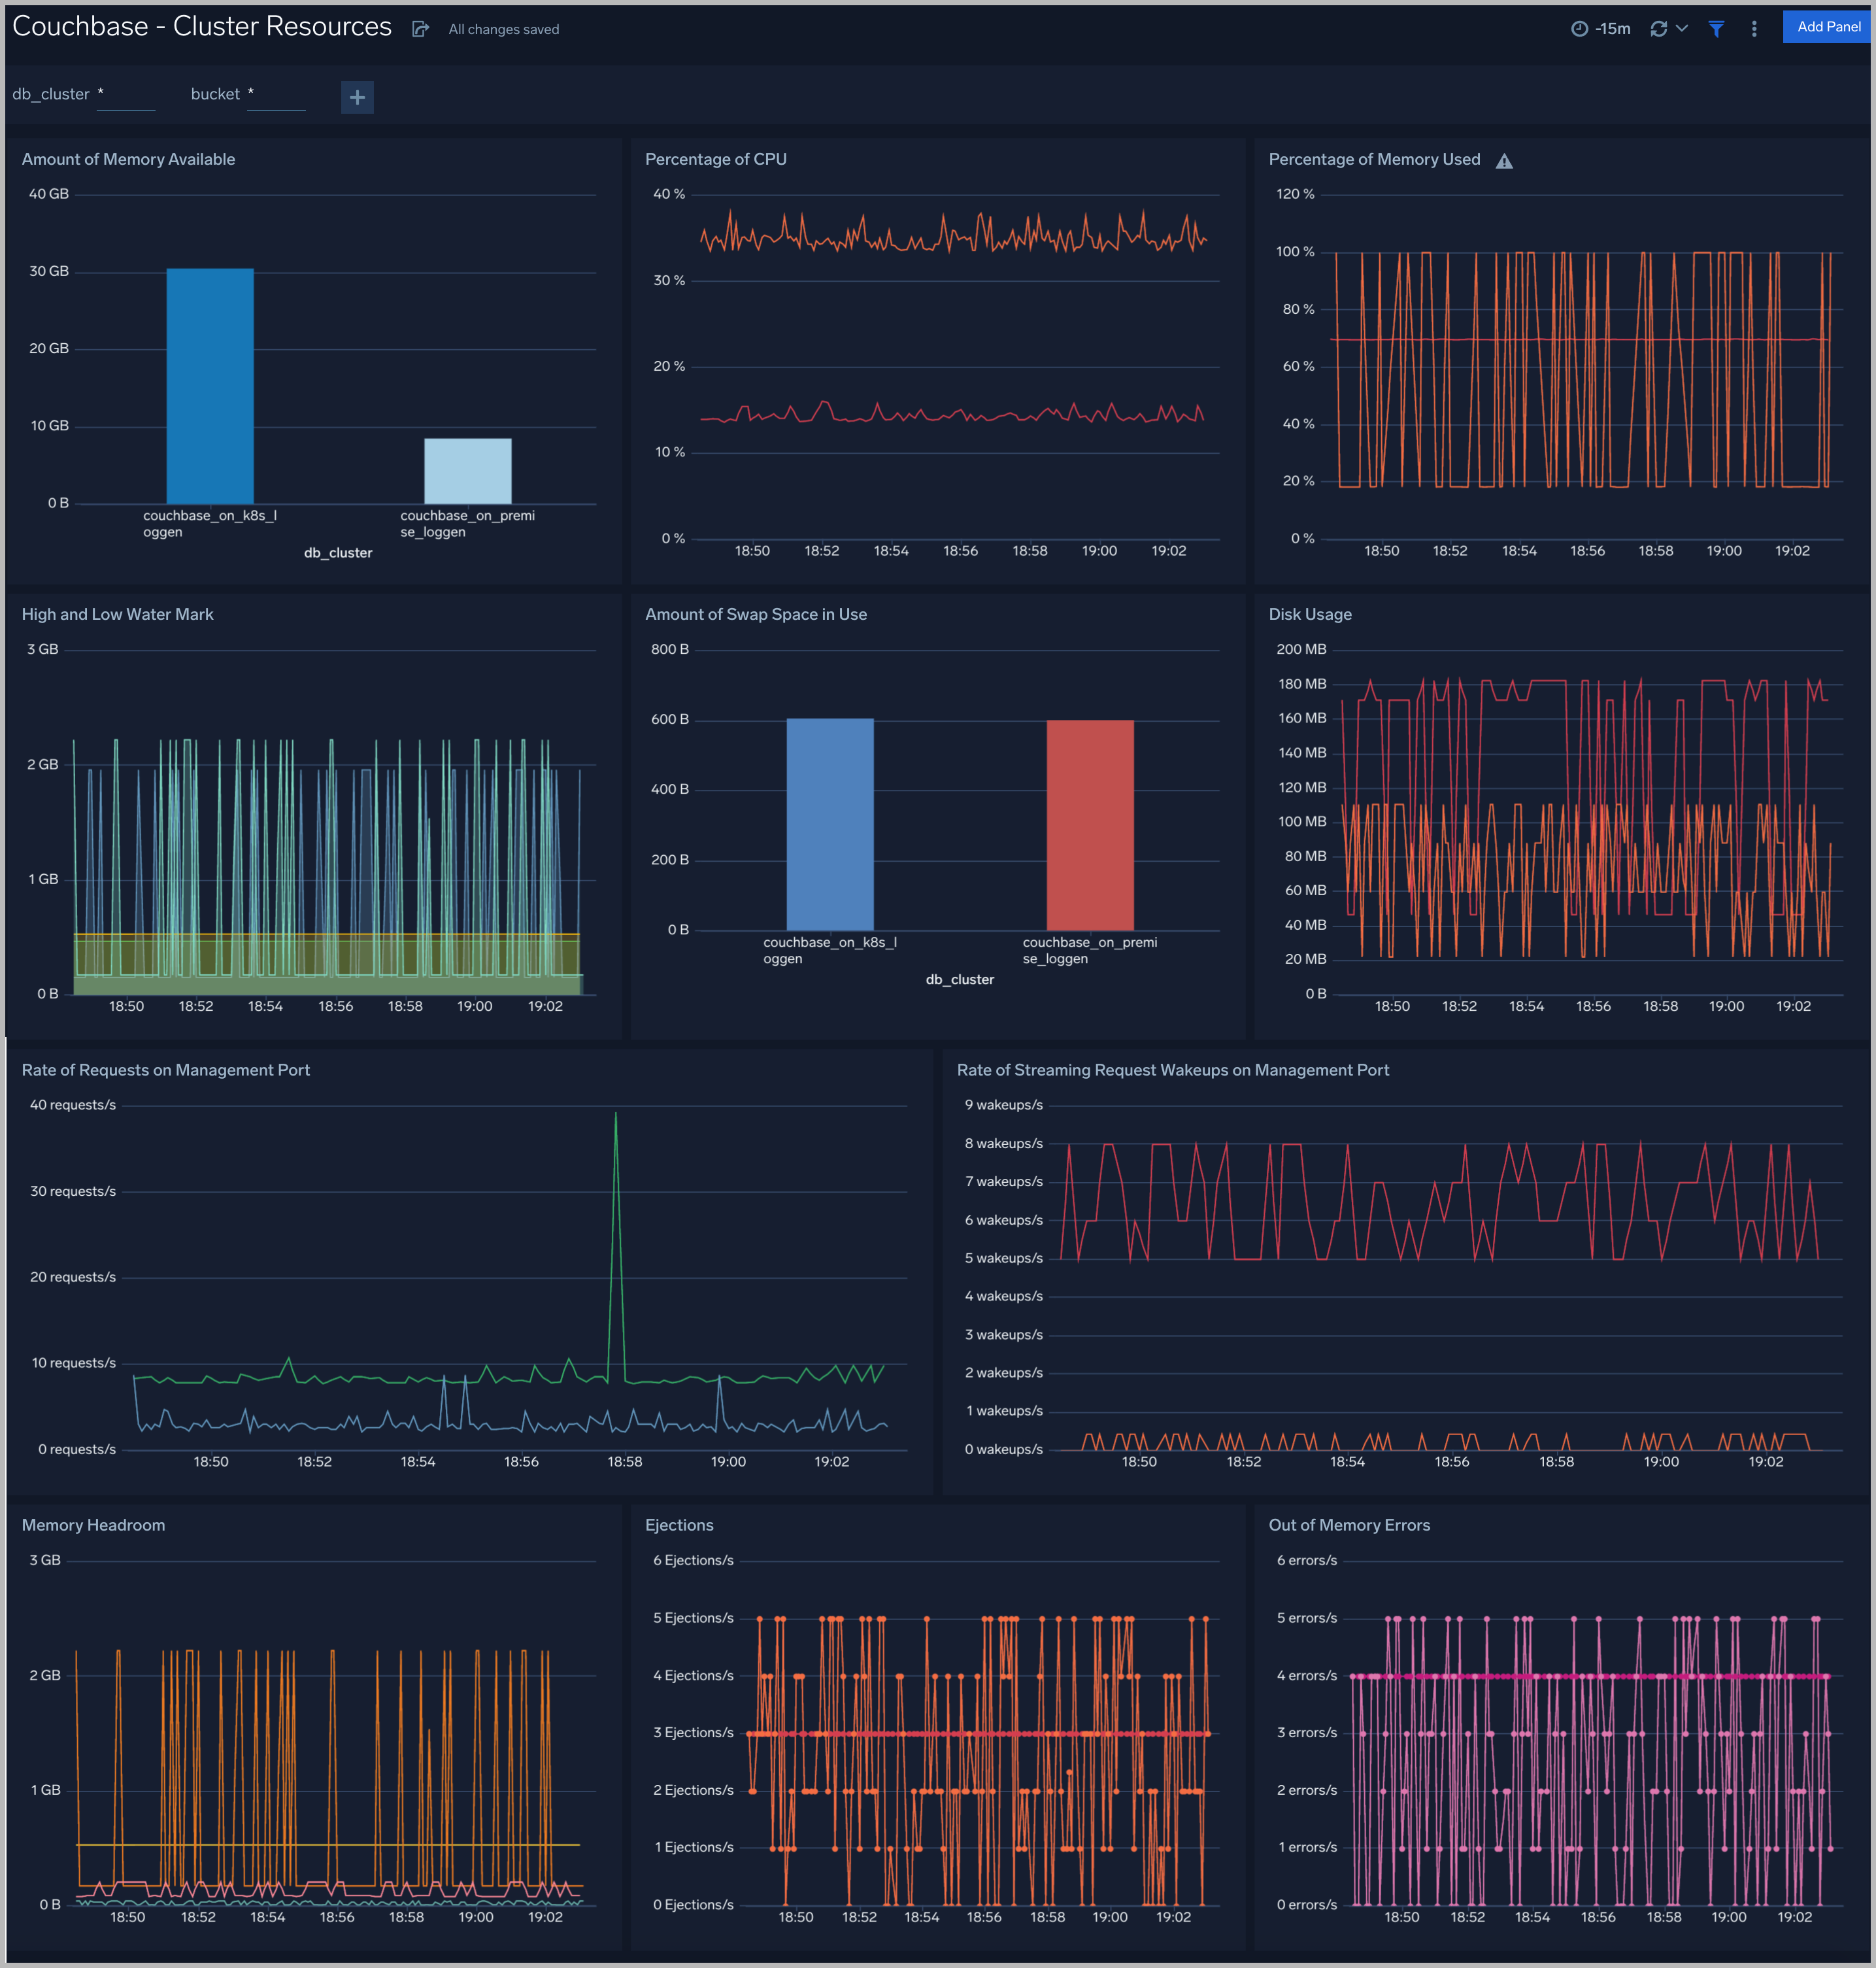Open the db_cluster variable value dropdown
This screenshot has height=1968, width=1876.
pyautogui.click(x=126, y=93)
